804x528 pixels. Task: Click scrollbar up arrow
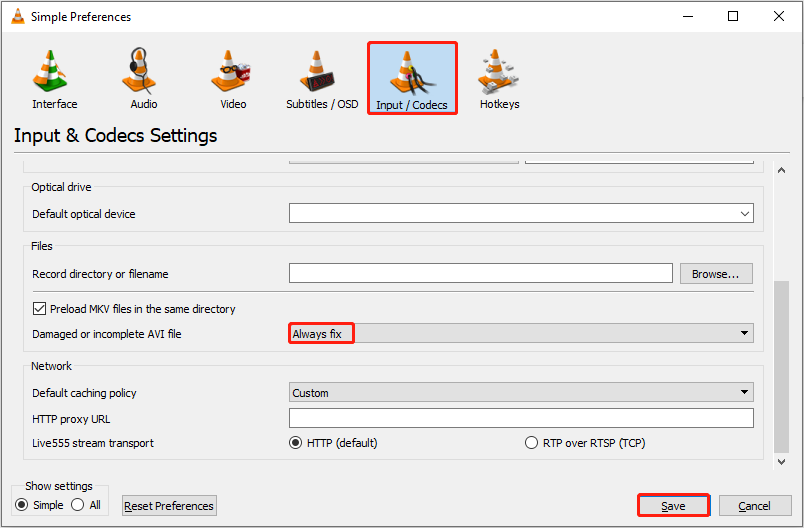click(x=781, y=170)
